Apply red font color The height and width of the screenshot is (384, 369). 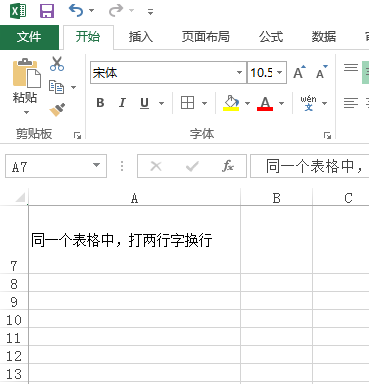pos(265,103)
